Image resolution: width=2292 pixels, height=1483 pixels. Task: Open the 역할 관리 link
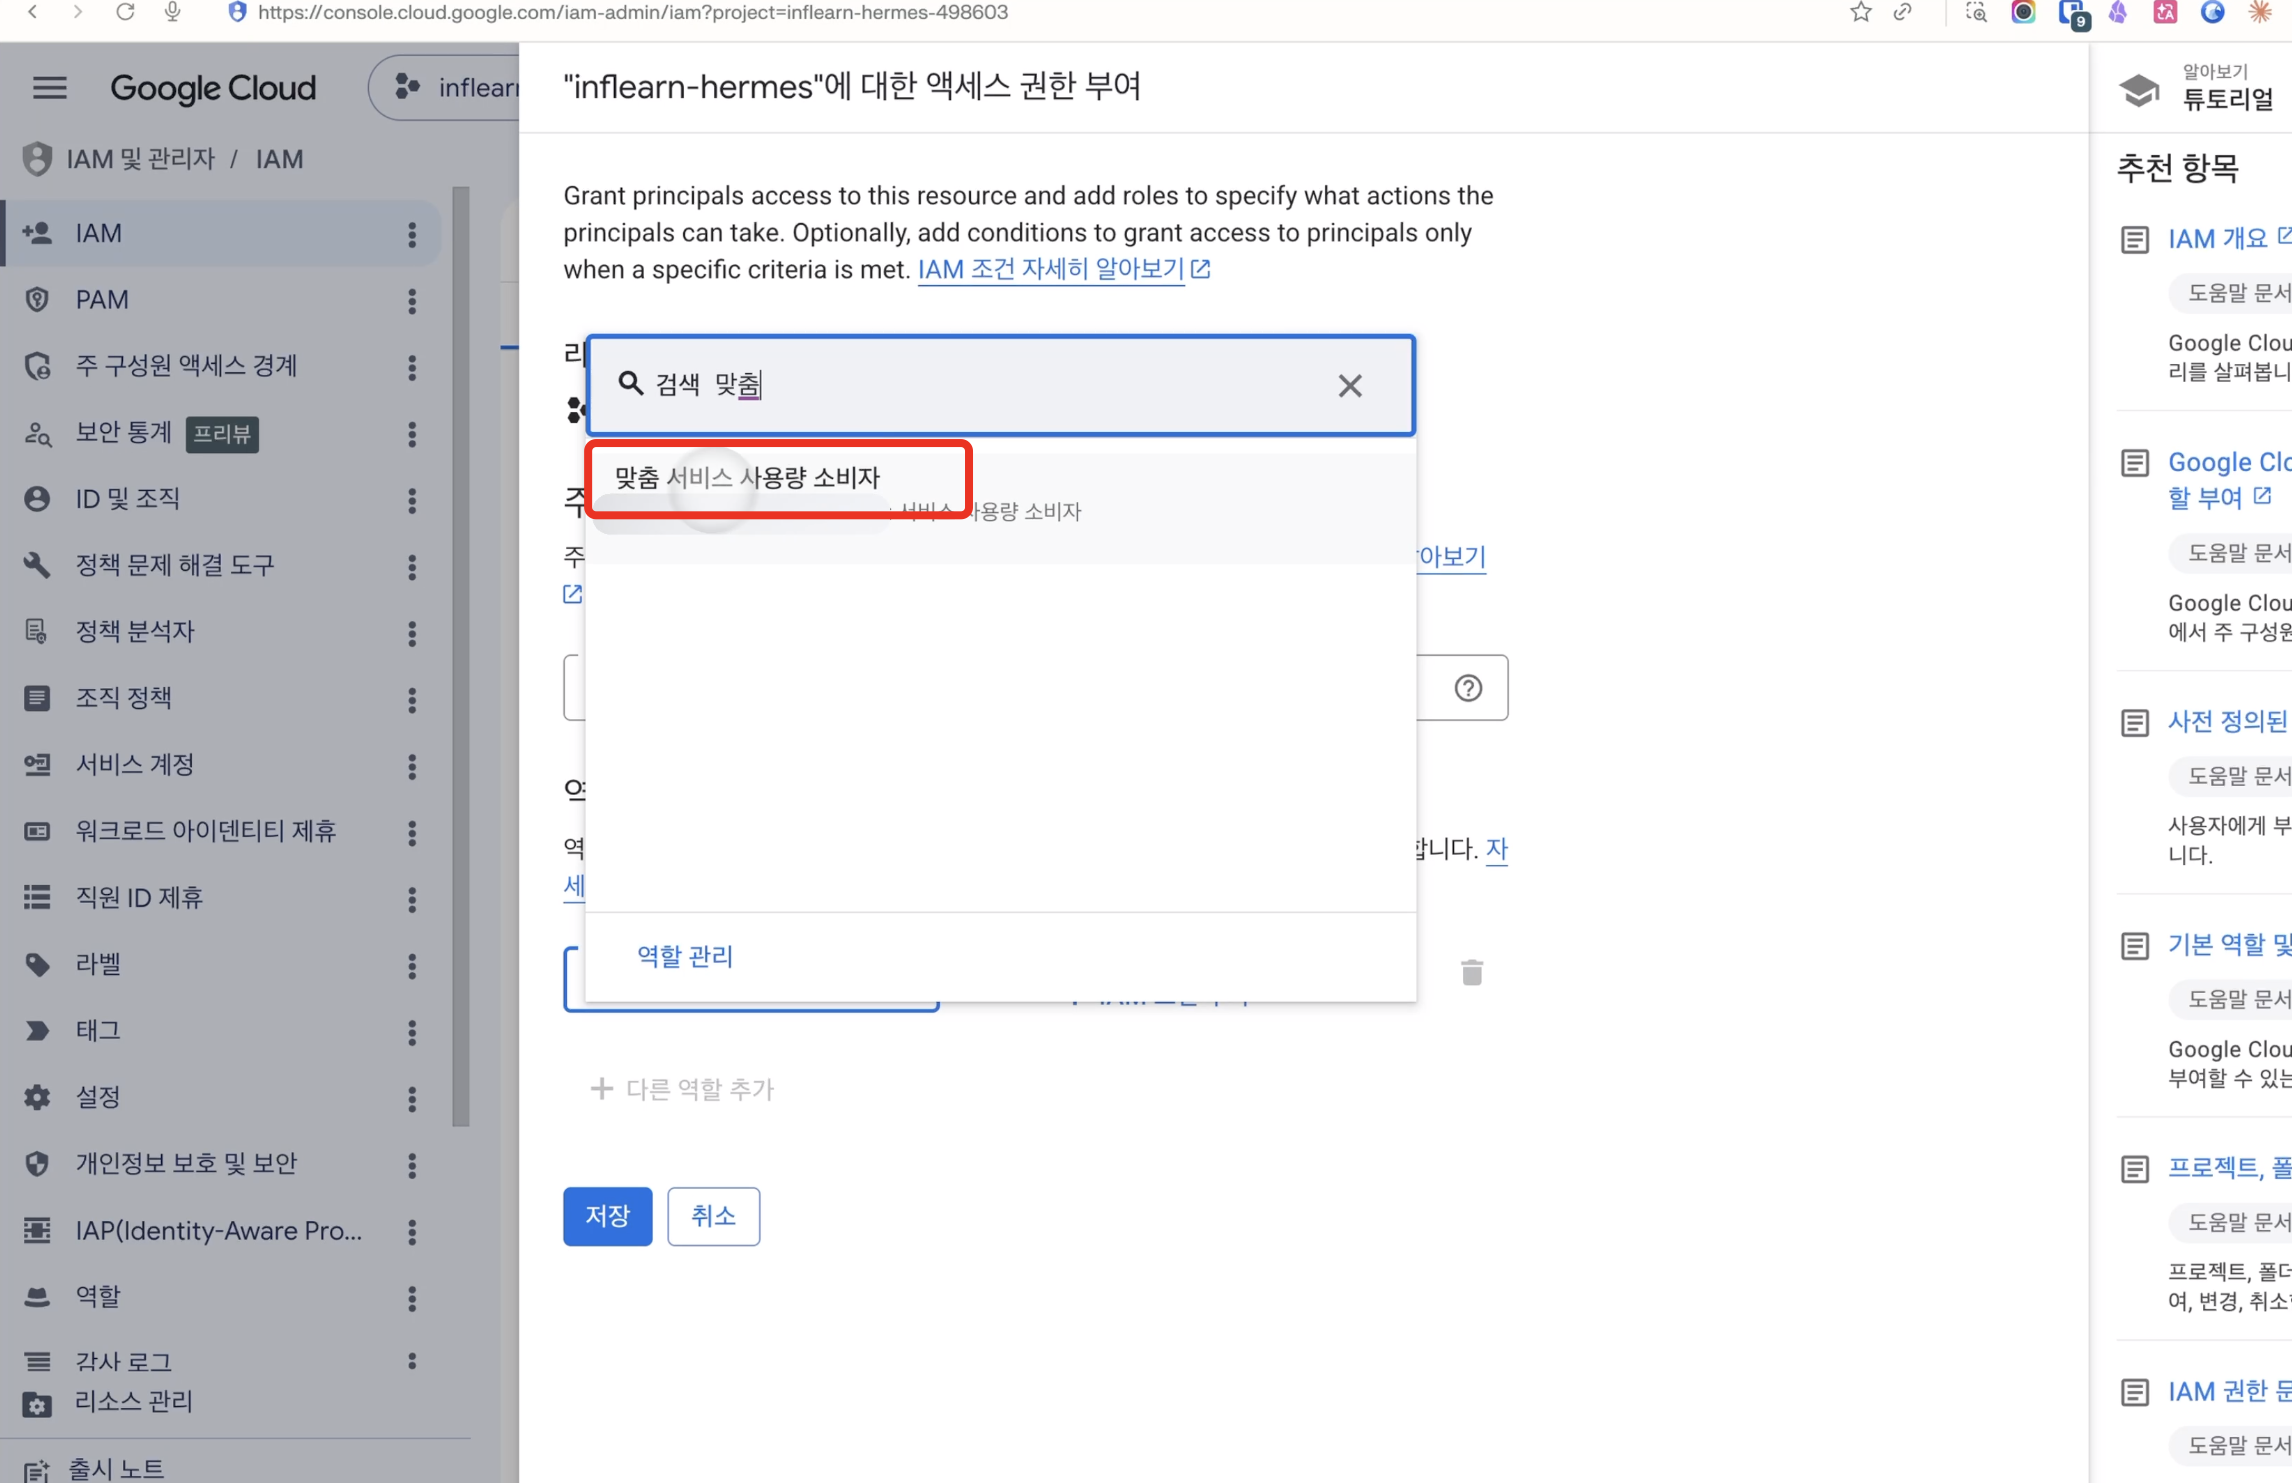click(x=685, y=956)
